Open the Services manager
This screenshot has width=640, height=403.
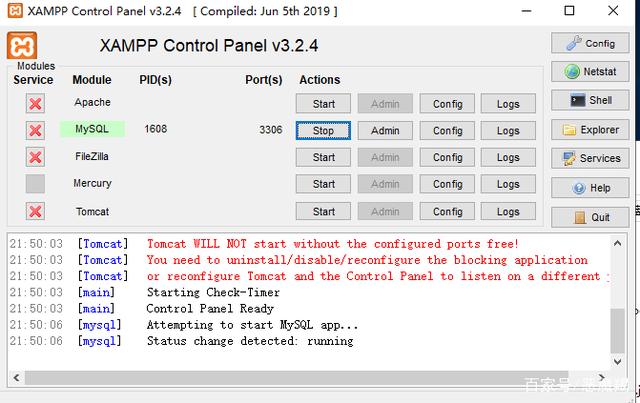[589, 158]
